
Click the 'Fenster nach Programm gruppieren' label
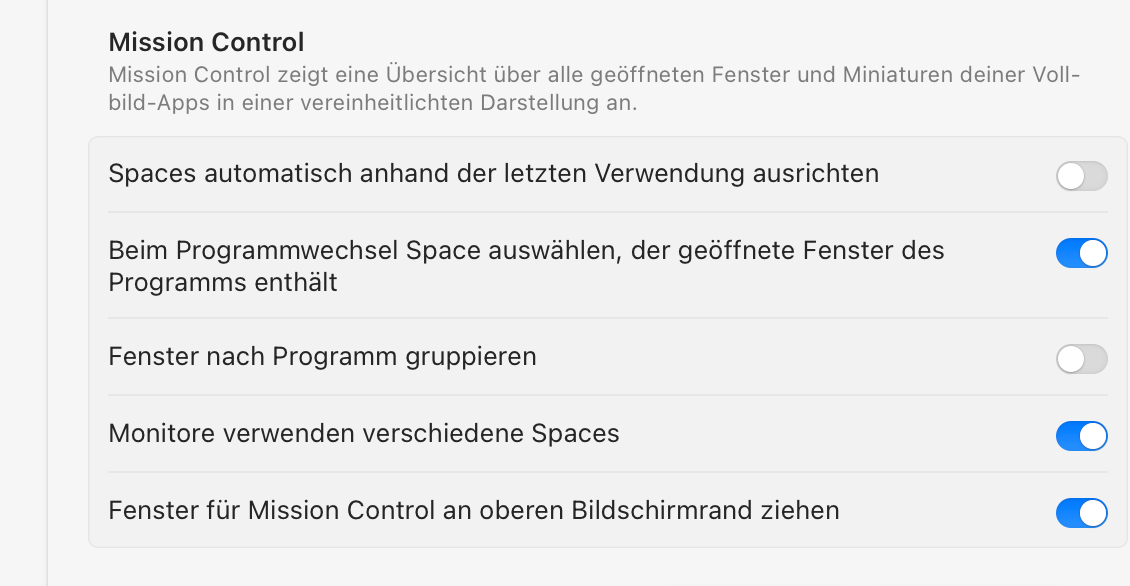click(322, 357)
